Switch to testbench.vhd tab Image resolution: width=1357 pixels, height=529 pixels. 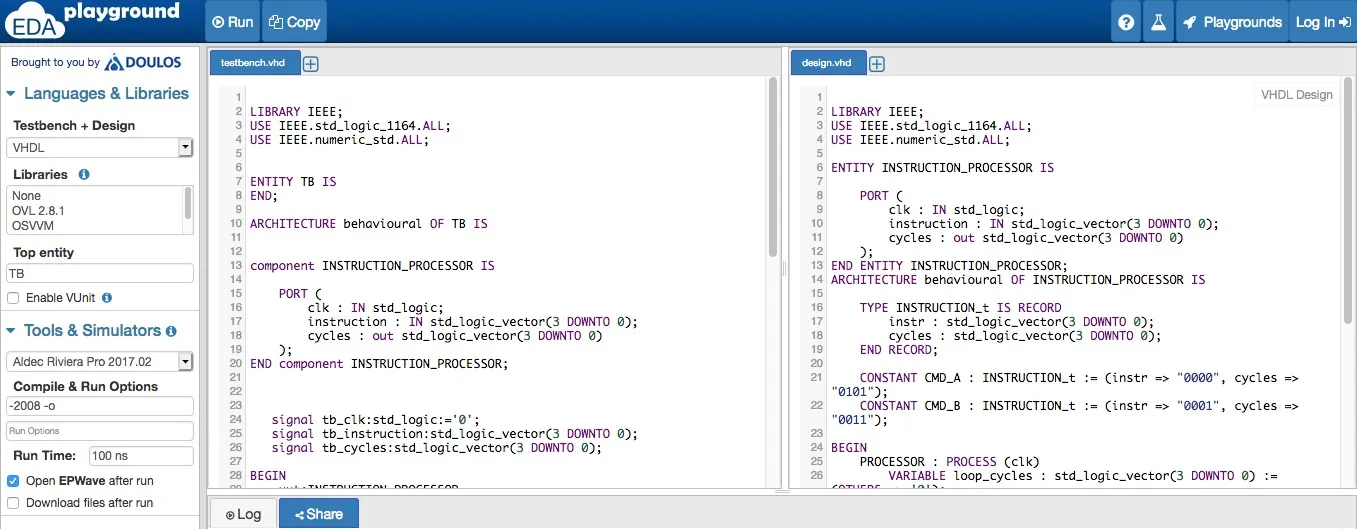tap(253, 62)
